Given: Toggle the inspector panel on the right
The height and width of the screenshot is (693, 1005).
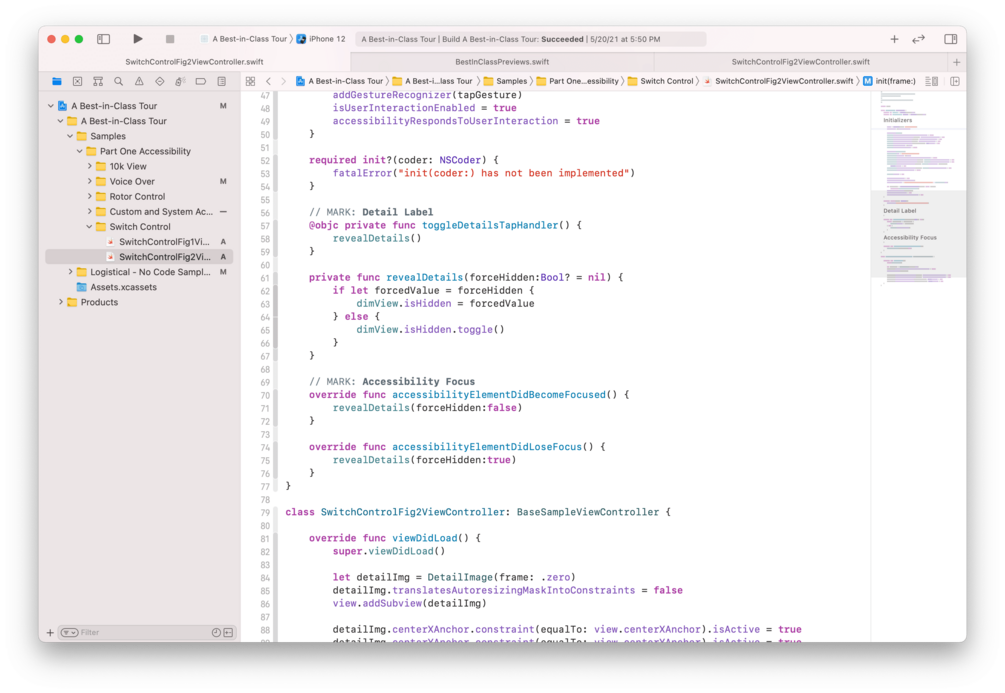Looking at the screenshot, I should (x=951, y=39).
